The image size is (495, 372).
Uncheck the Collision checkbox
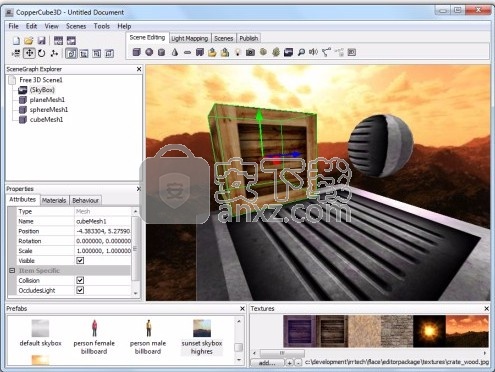(x=80, y=280)
